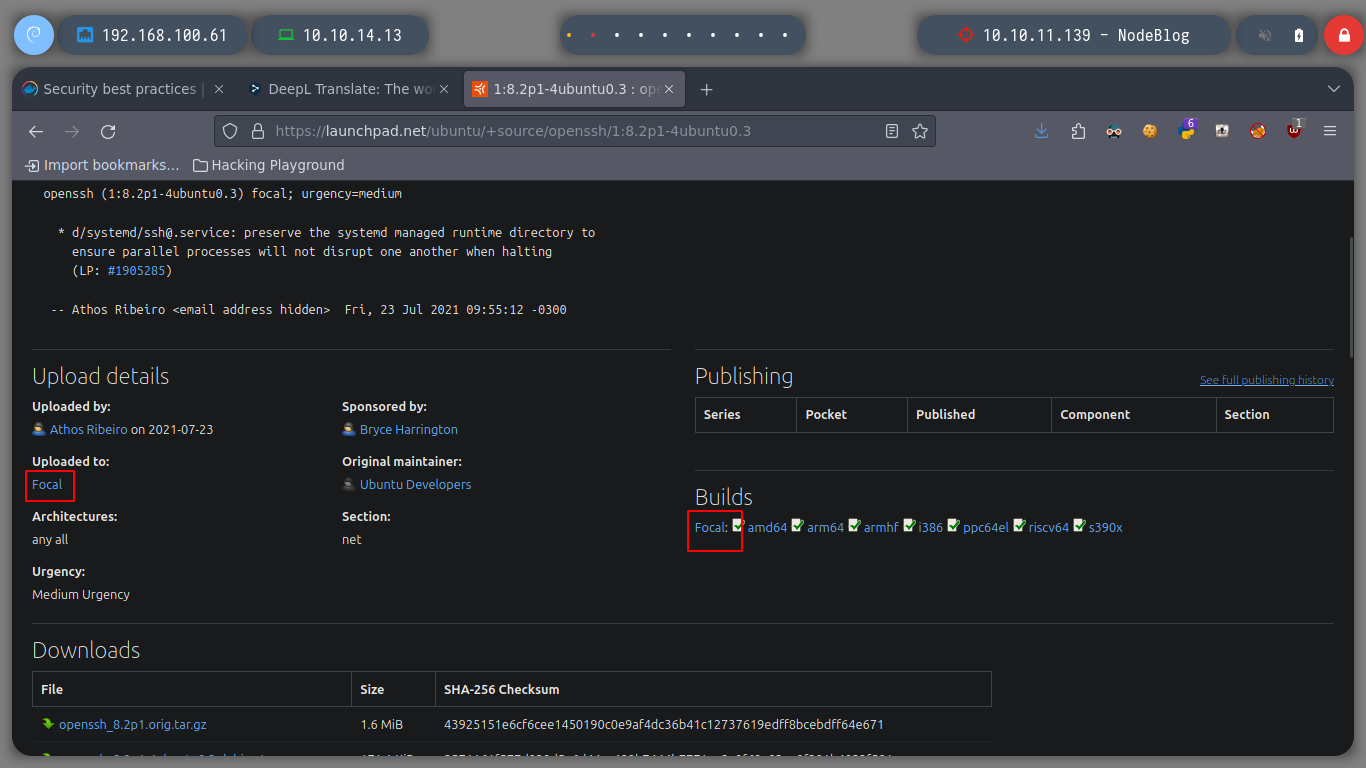The width and height of the screenshot is (1366, 768).
Task: Close the active 1:8.2p1-4ubuntu0.3 tab
Action: tap(669, 89)
